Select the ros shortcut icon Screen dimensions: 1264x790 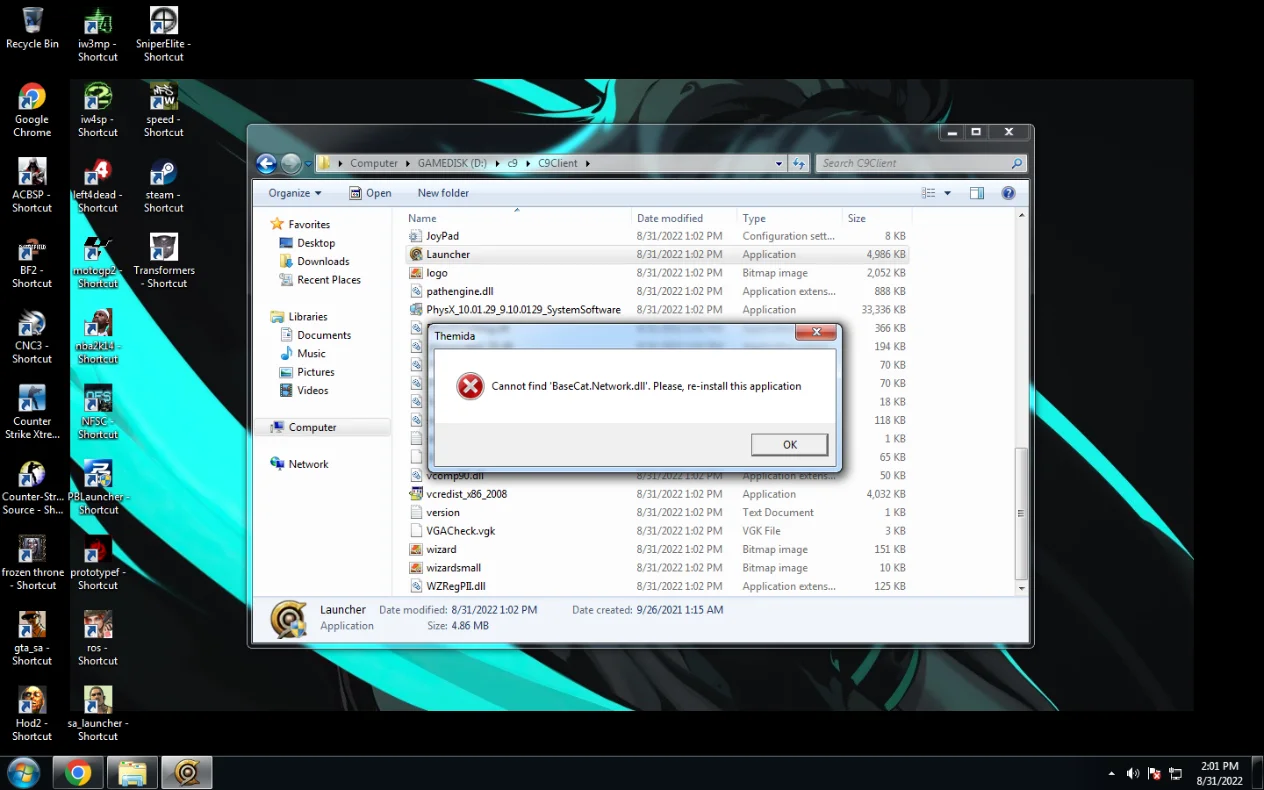click(x=98, y=639)
